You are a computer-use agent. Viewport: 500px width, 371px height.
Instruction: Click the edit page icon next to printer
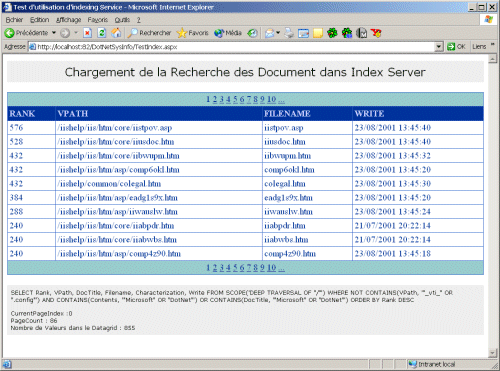point(303,33)
